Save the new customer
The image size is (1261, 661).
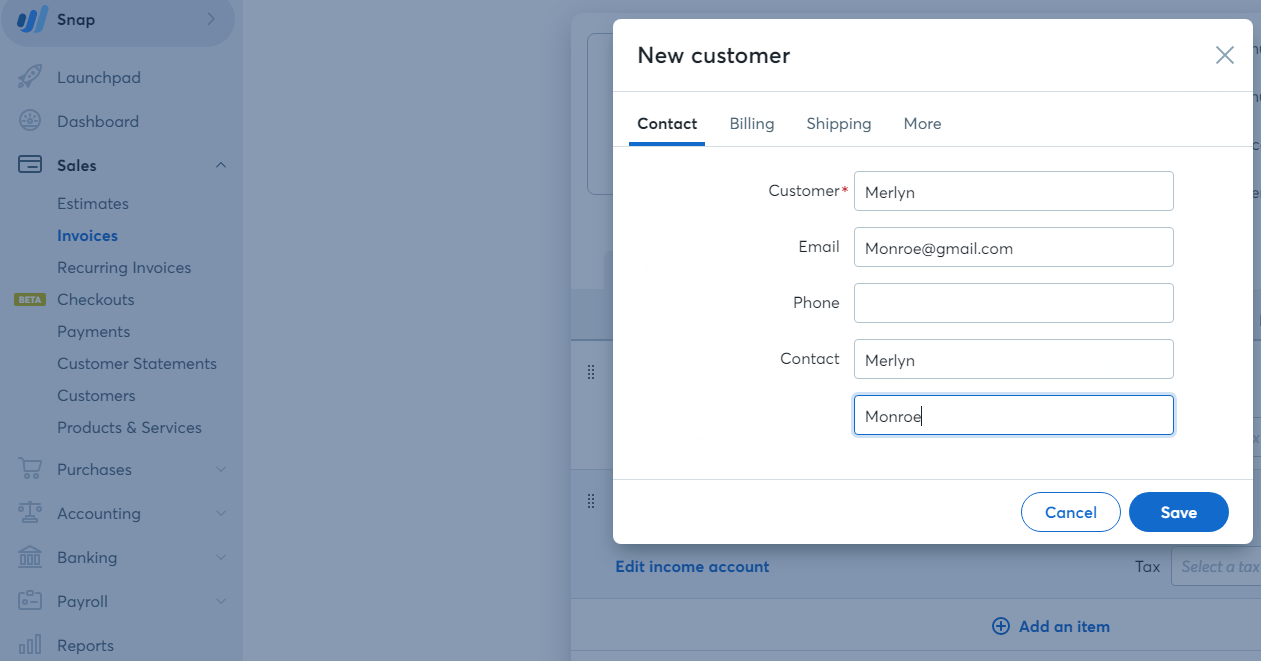[1178, 511]
